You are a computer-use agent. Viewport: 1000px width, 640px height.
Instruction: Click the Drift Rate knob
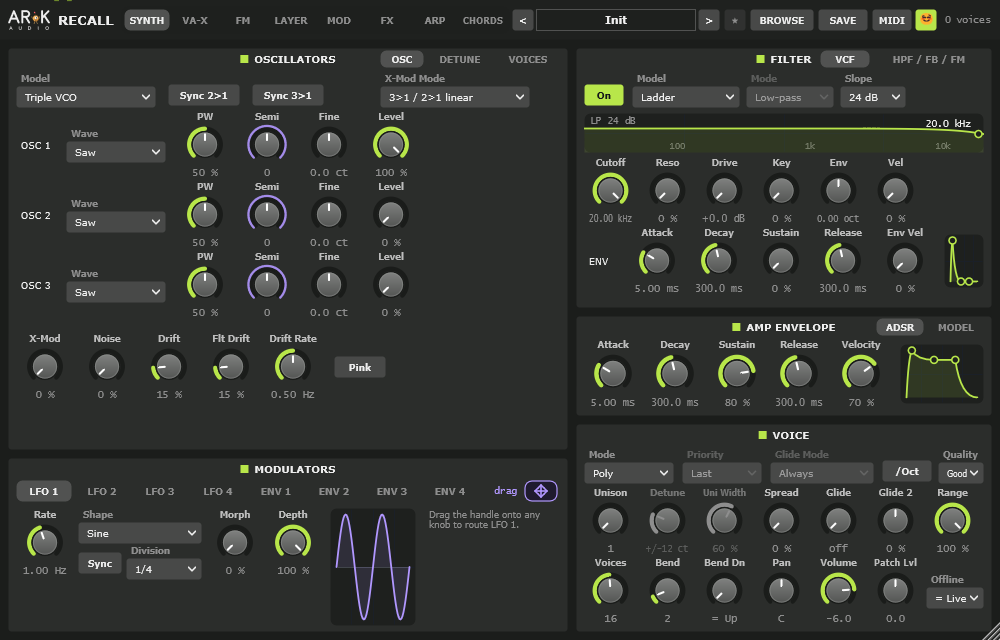(293, 367)
